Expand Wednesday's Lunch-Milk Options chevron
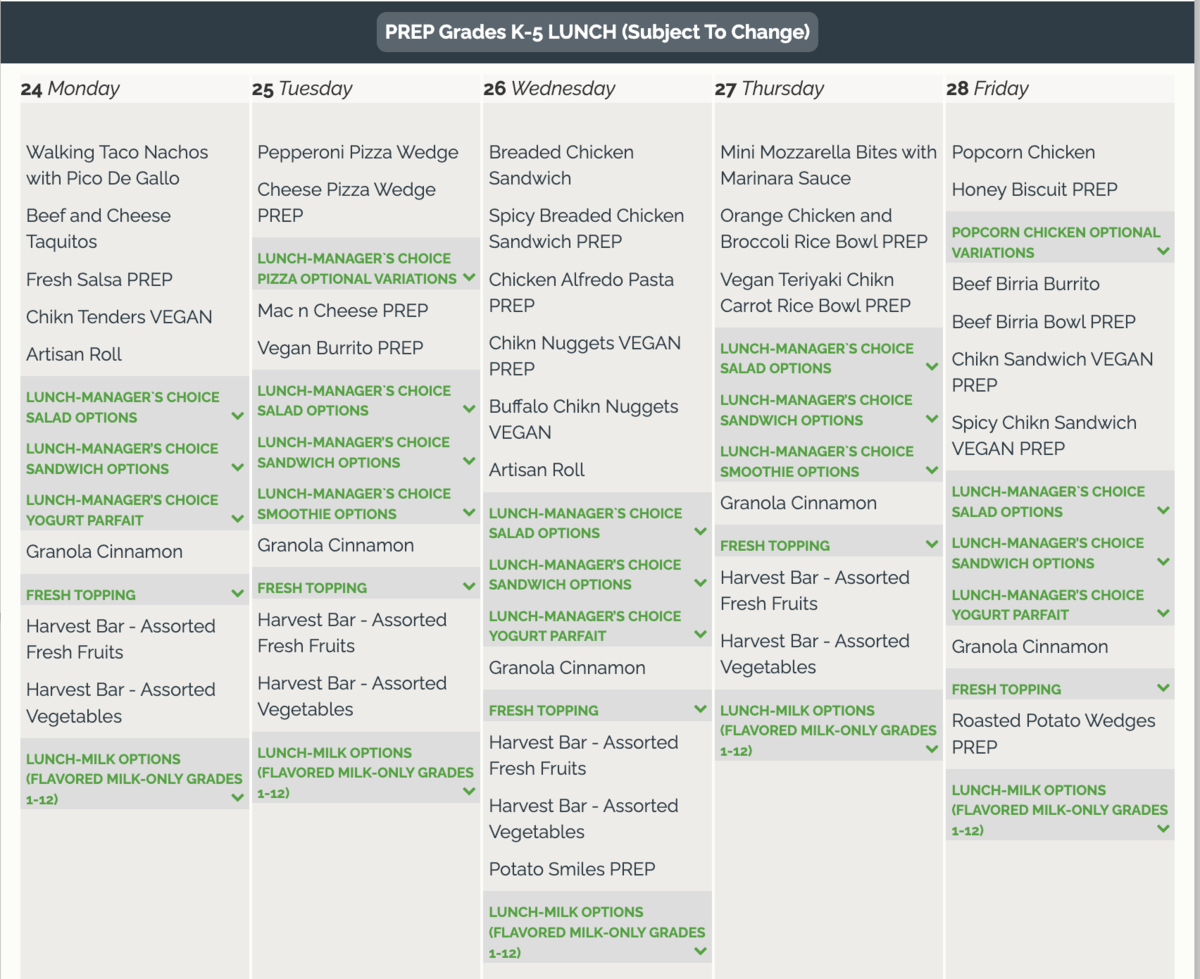 click(700, 951)
